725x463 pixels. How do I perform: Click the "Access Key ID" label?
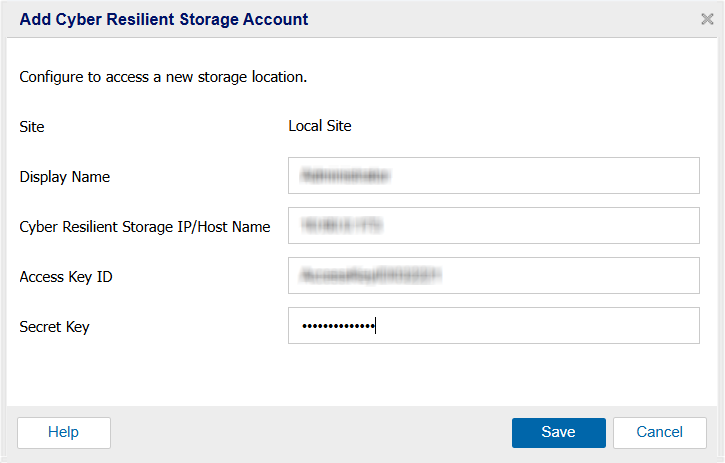coord(66,277)
